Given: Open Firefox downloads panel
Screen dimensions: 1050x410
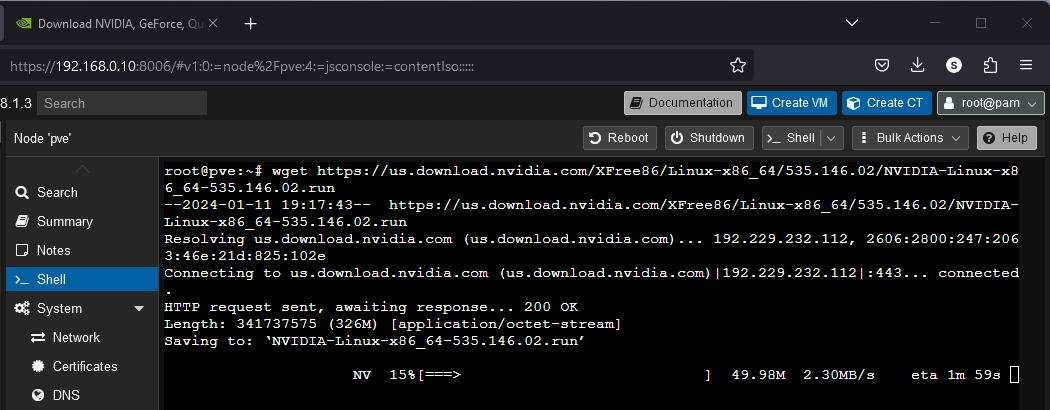Looking at the screenshot, I should coord(917,65).
